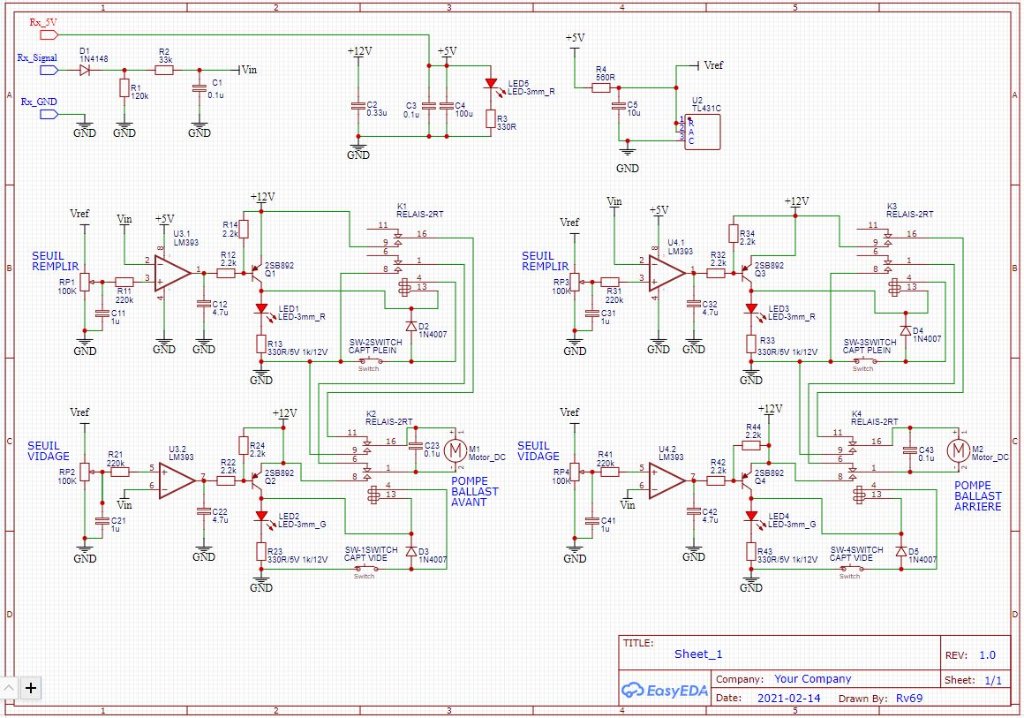Select the M1 Motor_DC symbol
Viewport: 1024px width, 718px height.
click(x=455, y=452)
